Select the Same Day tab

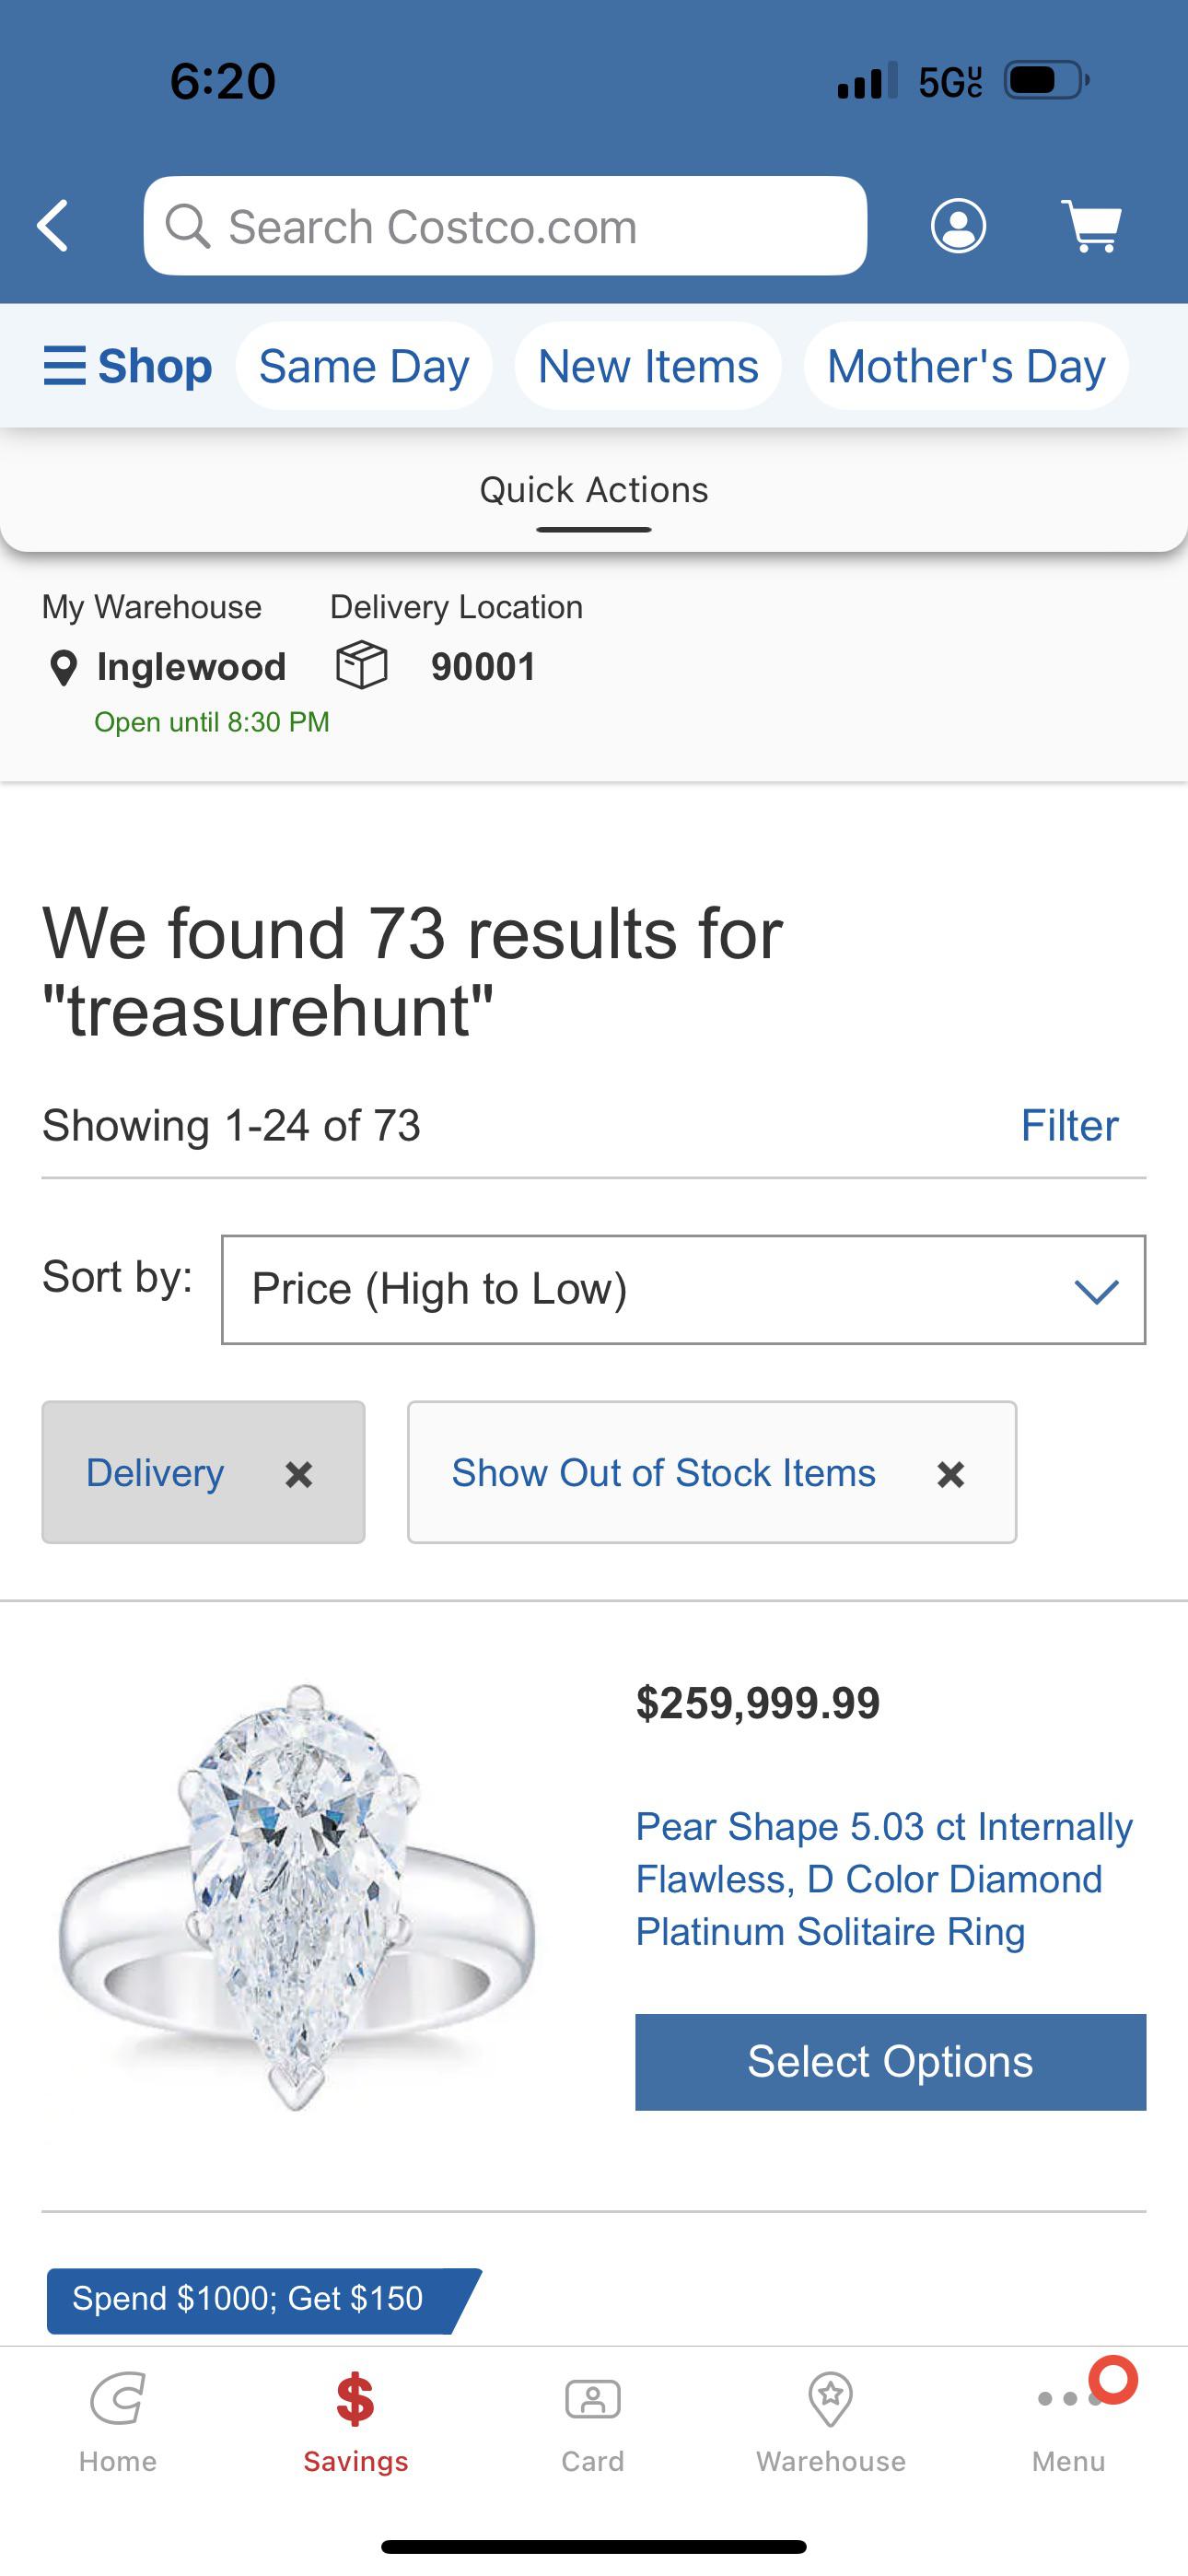(x=364, y=366)
